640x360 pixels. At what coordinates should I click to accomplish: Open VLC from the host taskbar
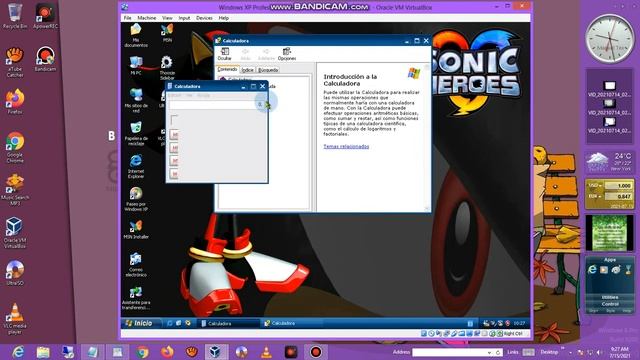pos(266,352)
